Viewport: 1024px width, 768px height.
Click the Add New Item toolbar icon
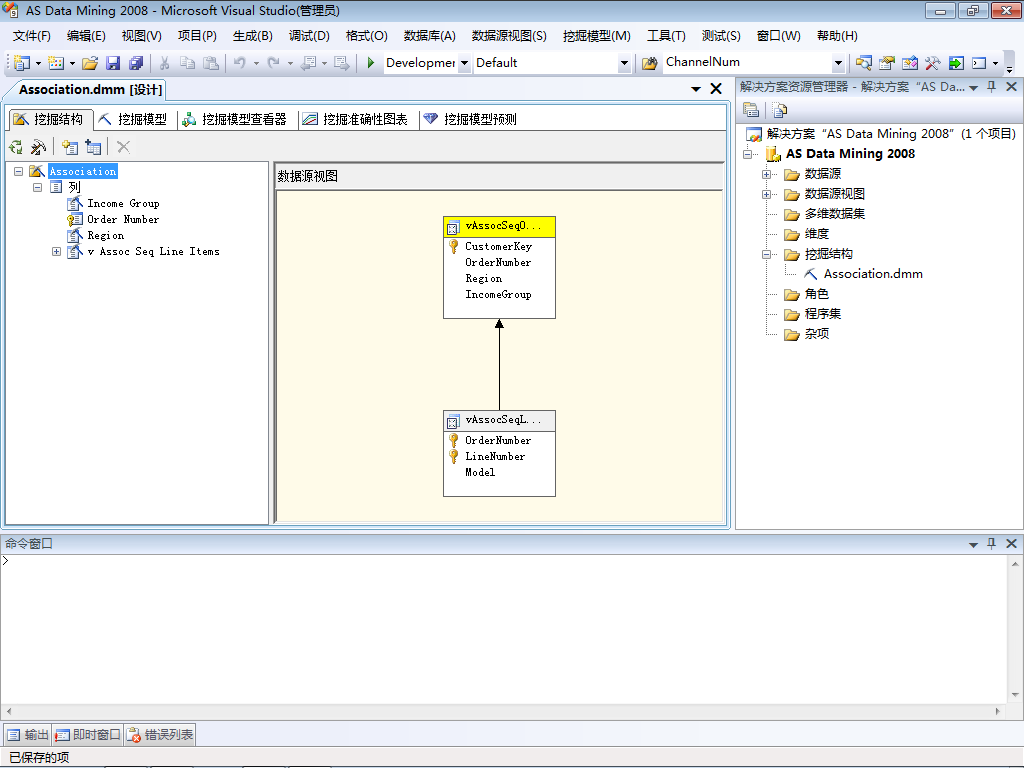(x=56, y=63)
